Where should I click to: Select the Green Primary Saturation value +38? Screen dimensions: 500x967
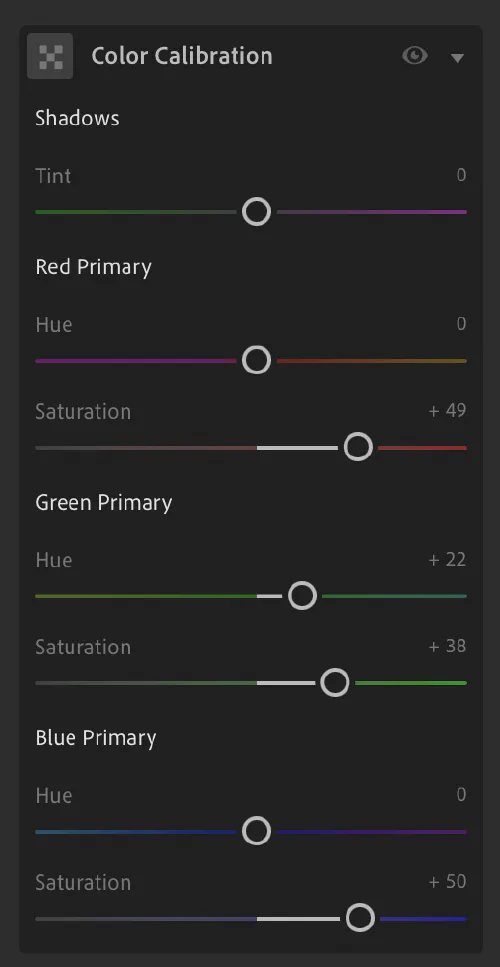pos(448,646)
